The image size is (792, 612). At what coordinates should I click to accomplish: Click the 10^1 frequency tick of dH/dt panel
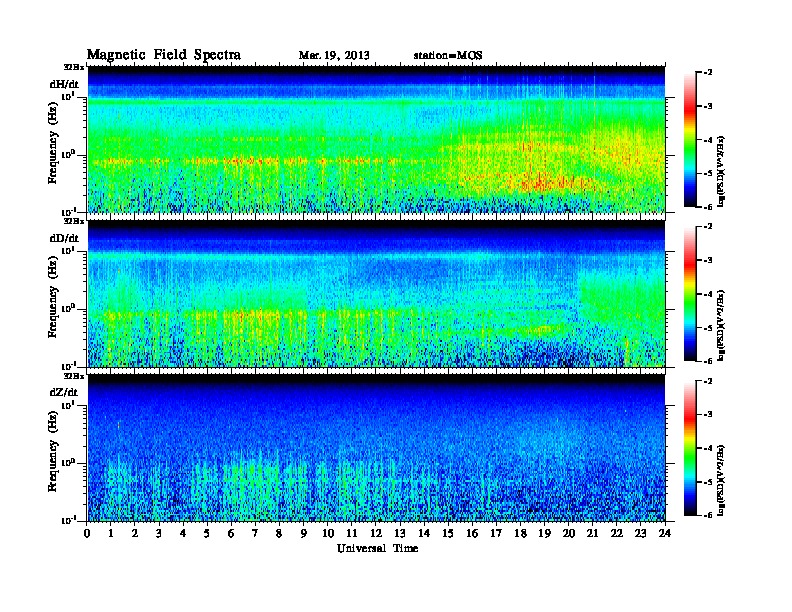click(x=67, y=96)
